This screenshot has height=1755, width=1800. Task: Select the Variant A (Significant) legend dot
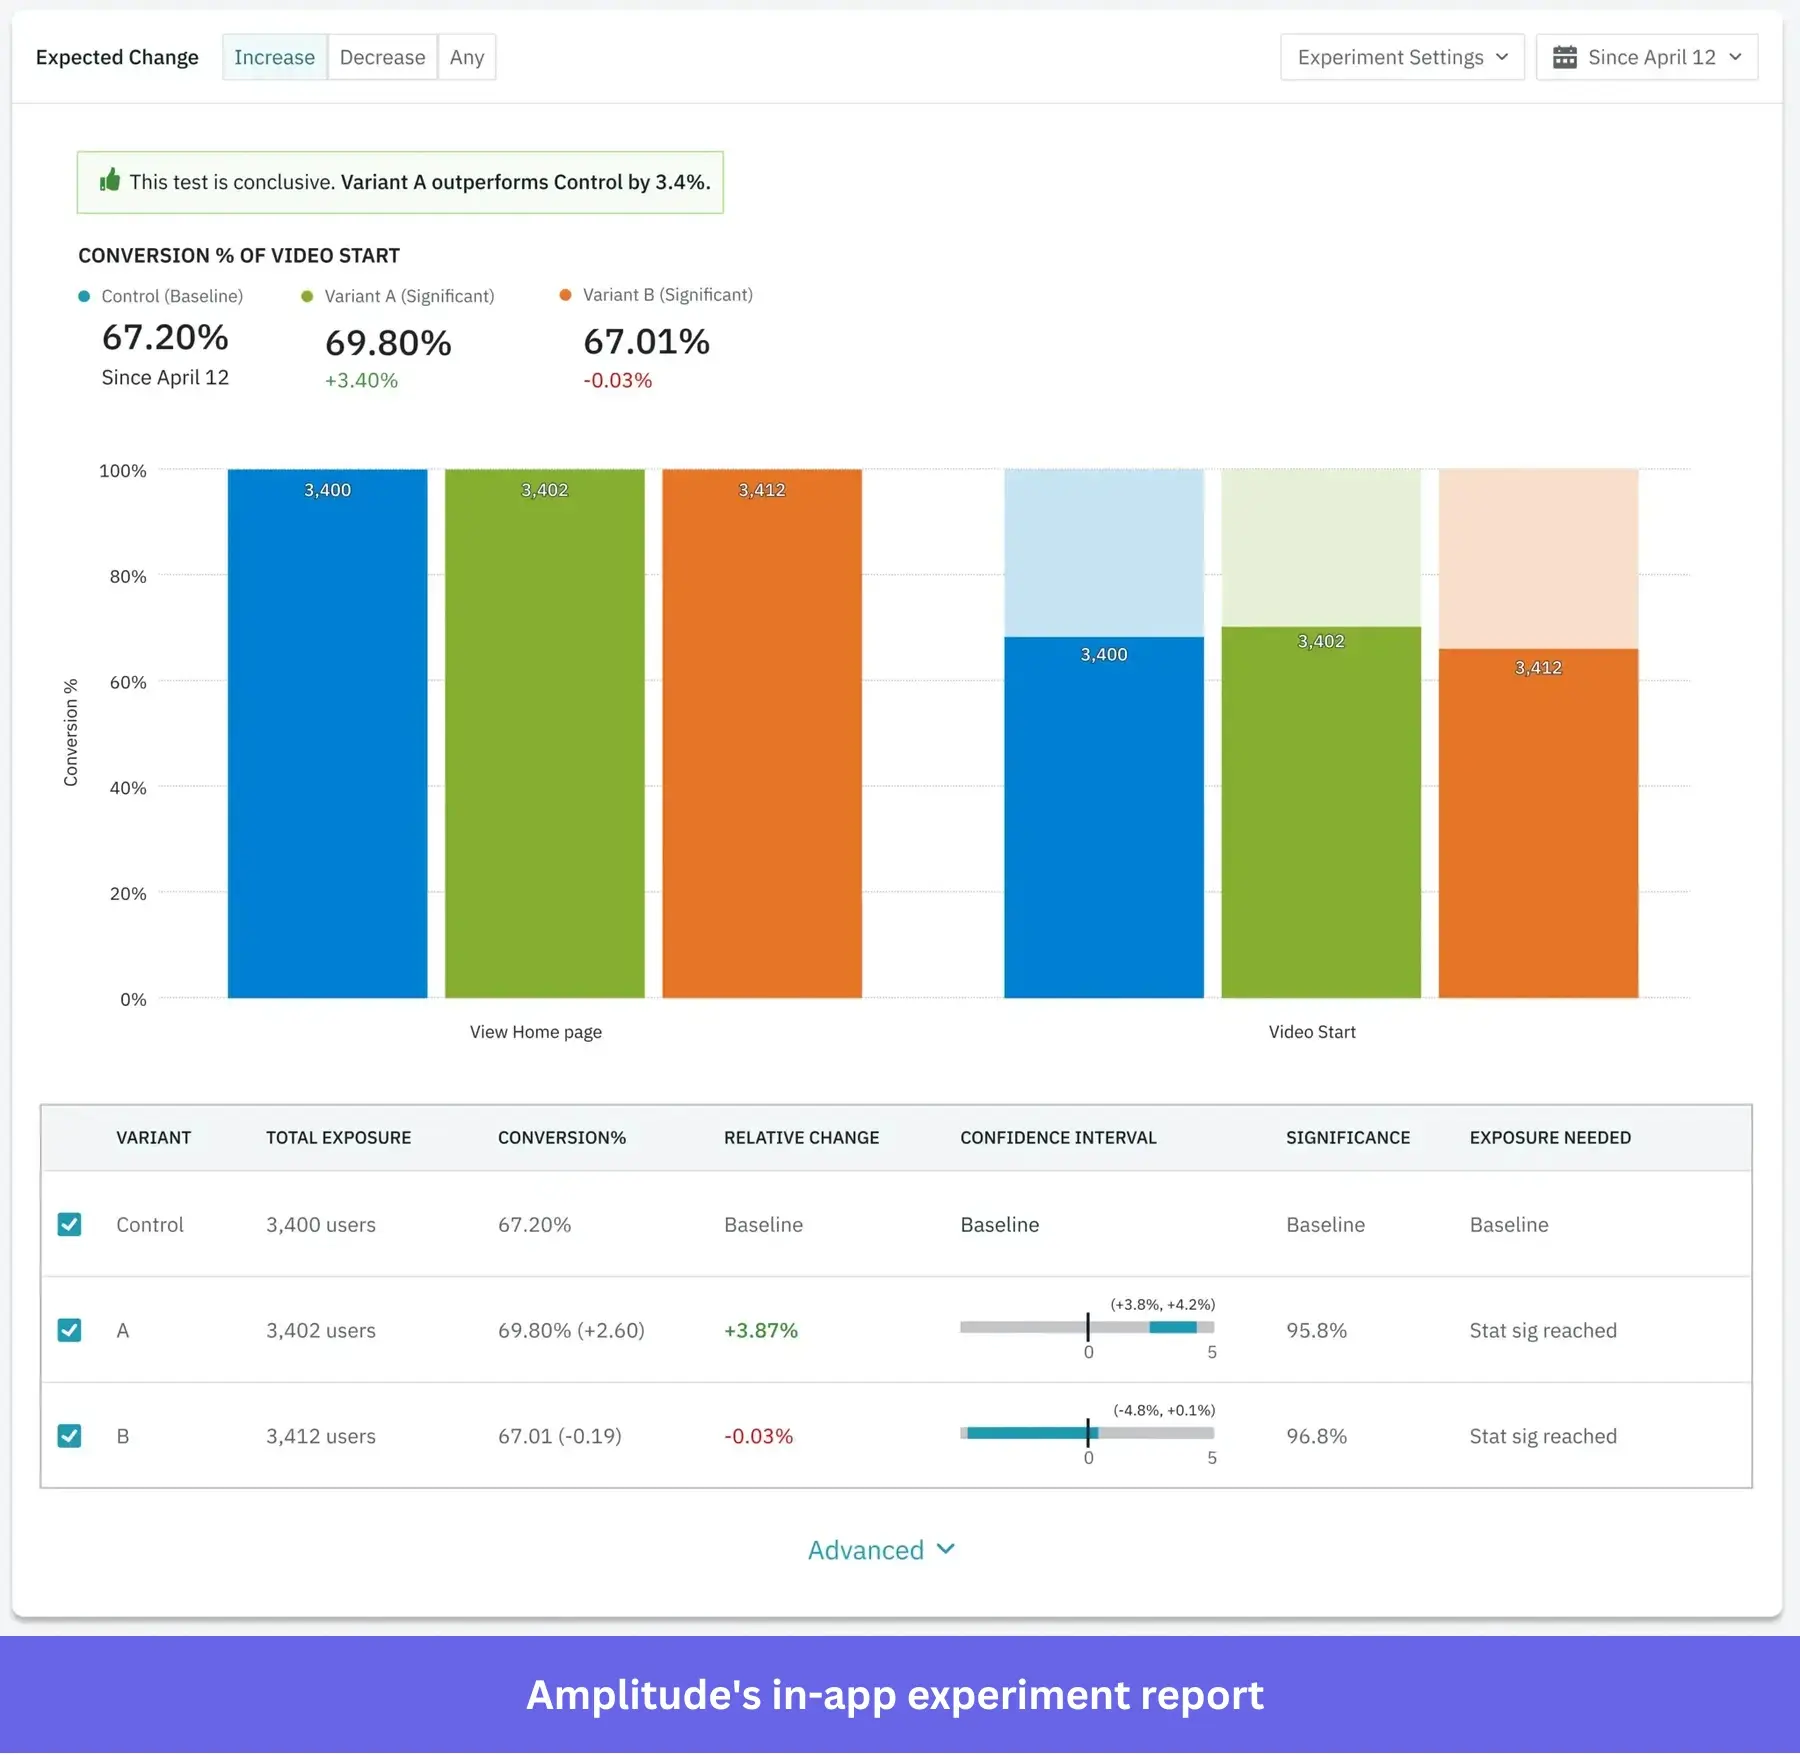pos(306,296)
